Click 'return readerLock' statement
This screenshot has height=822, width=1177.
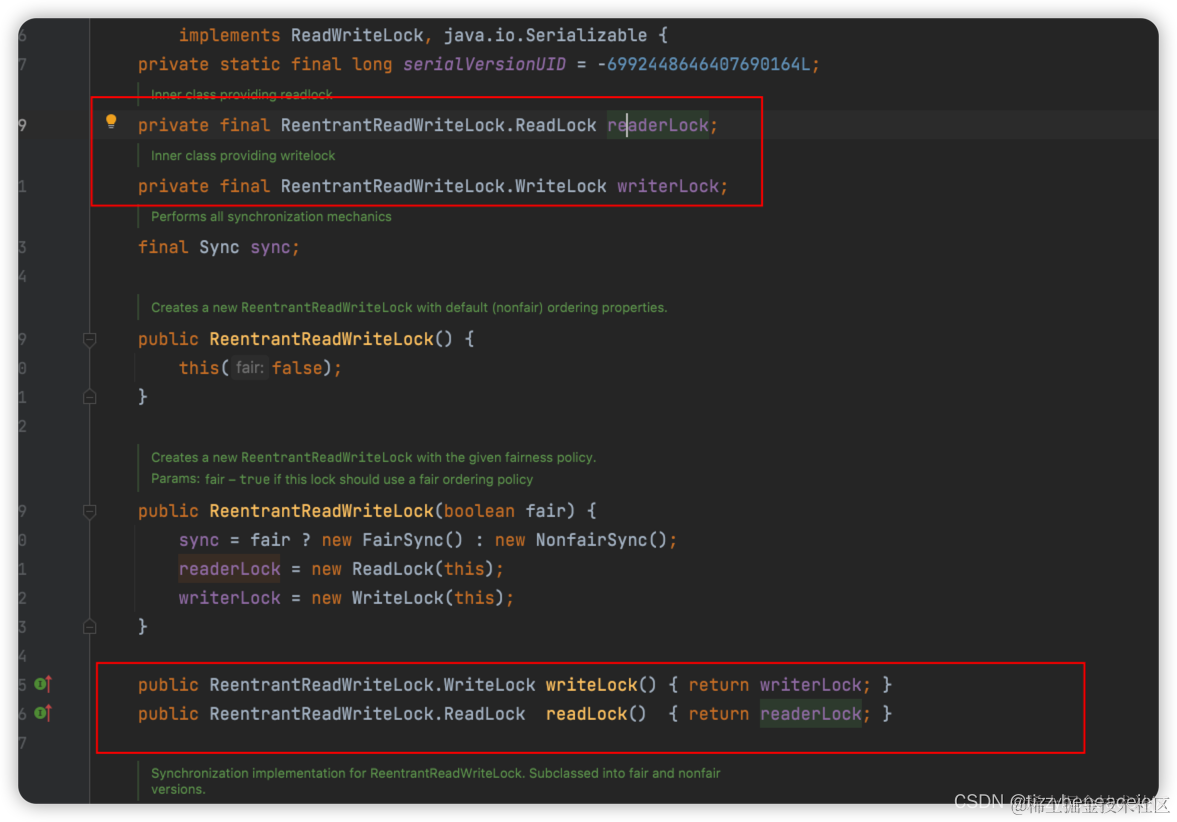coord(775,714)
